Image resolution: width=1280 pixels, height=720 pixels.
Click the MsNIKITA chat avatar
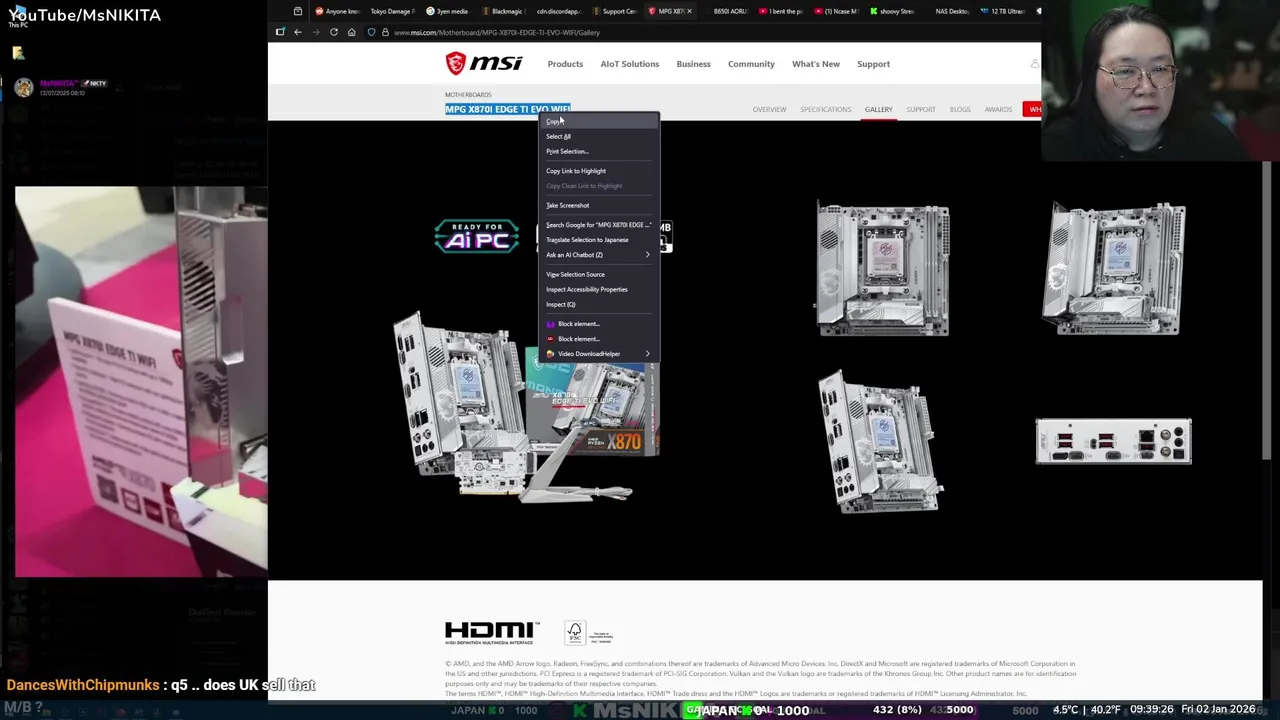(23, 88)
